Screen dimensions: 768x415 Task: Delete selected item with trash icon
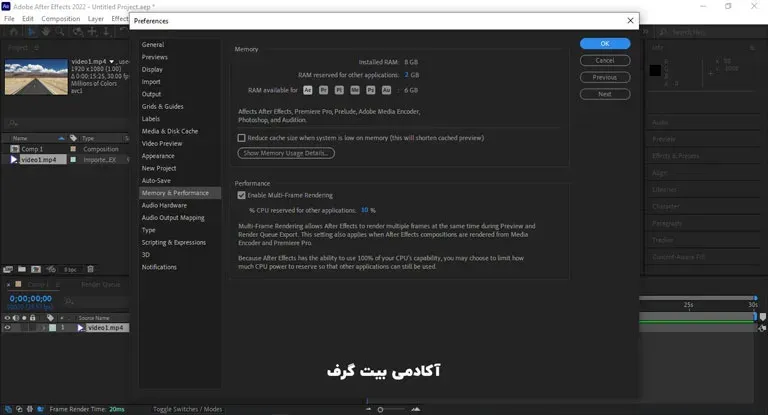tap(90, 269)
